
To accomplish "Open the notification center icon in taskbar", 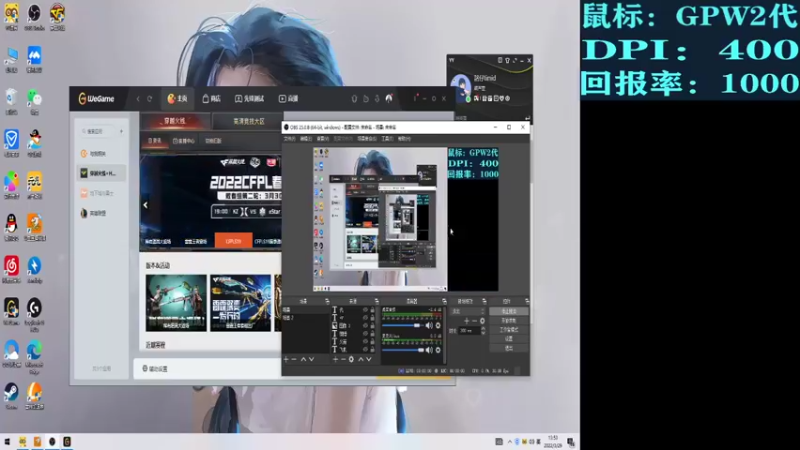I will point(571,442).
